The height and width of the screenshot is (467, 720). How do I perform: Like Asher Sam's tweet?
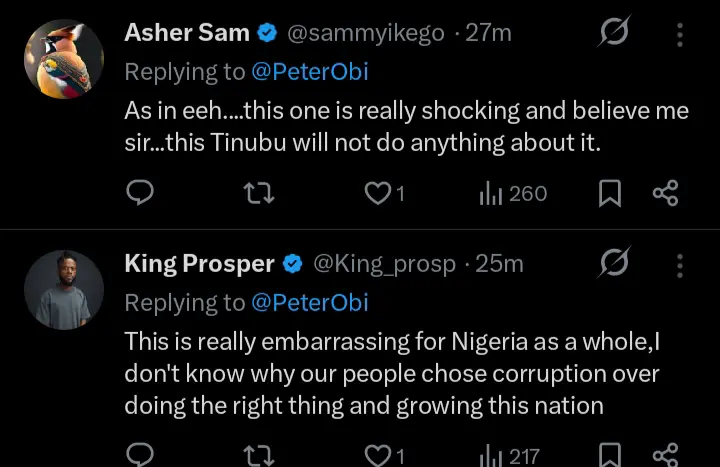377,193
